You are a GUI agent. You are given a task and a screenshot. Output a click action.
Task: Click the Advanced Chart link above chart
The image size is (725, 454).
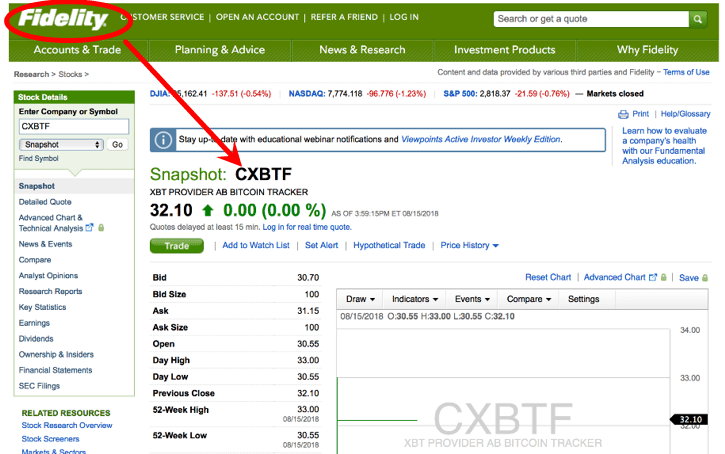pos(614,277)
